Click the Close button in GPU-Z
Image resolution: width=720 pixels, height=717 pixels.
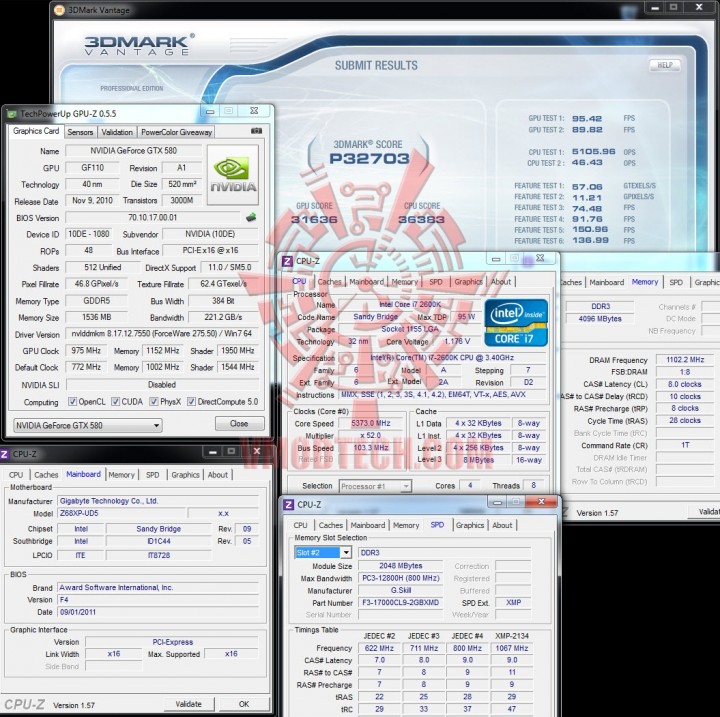click(239, 423)
